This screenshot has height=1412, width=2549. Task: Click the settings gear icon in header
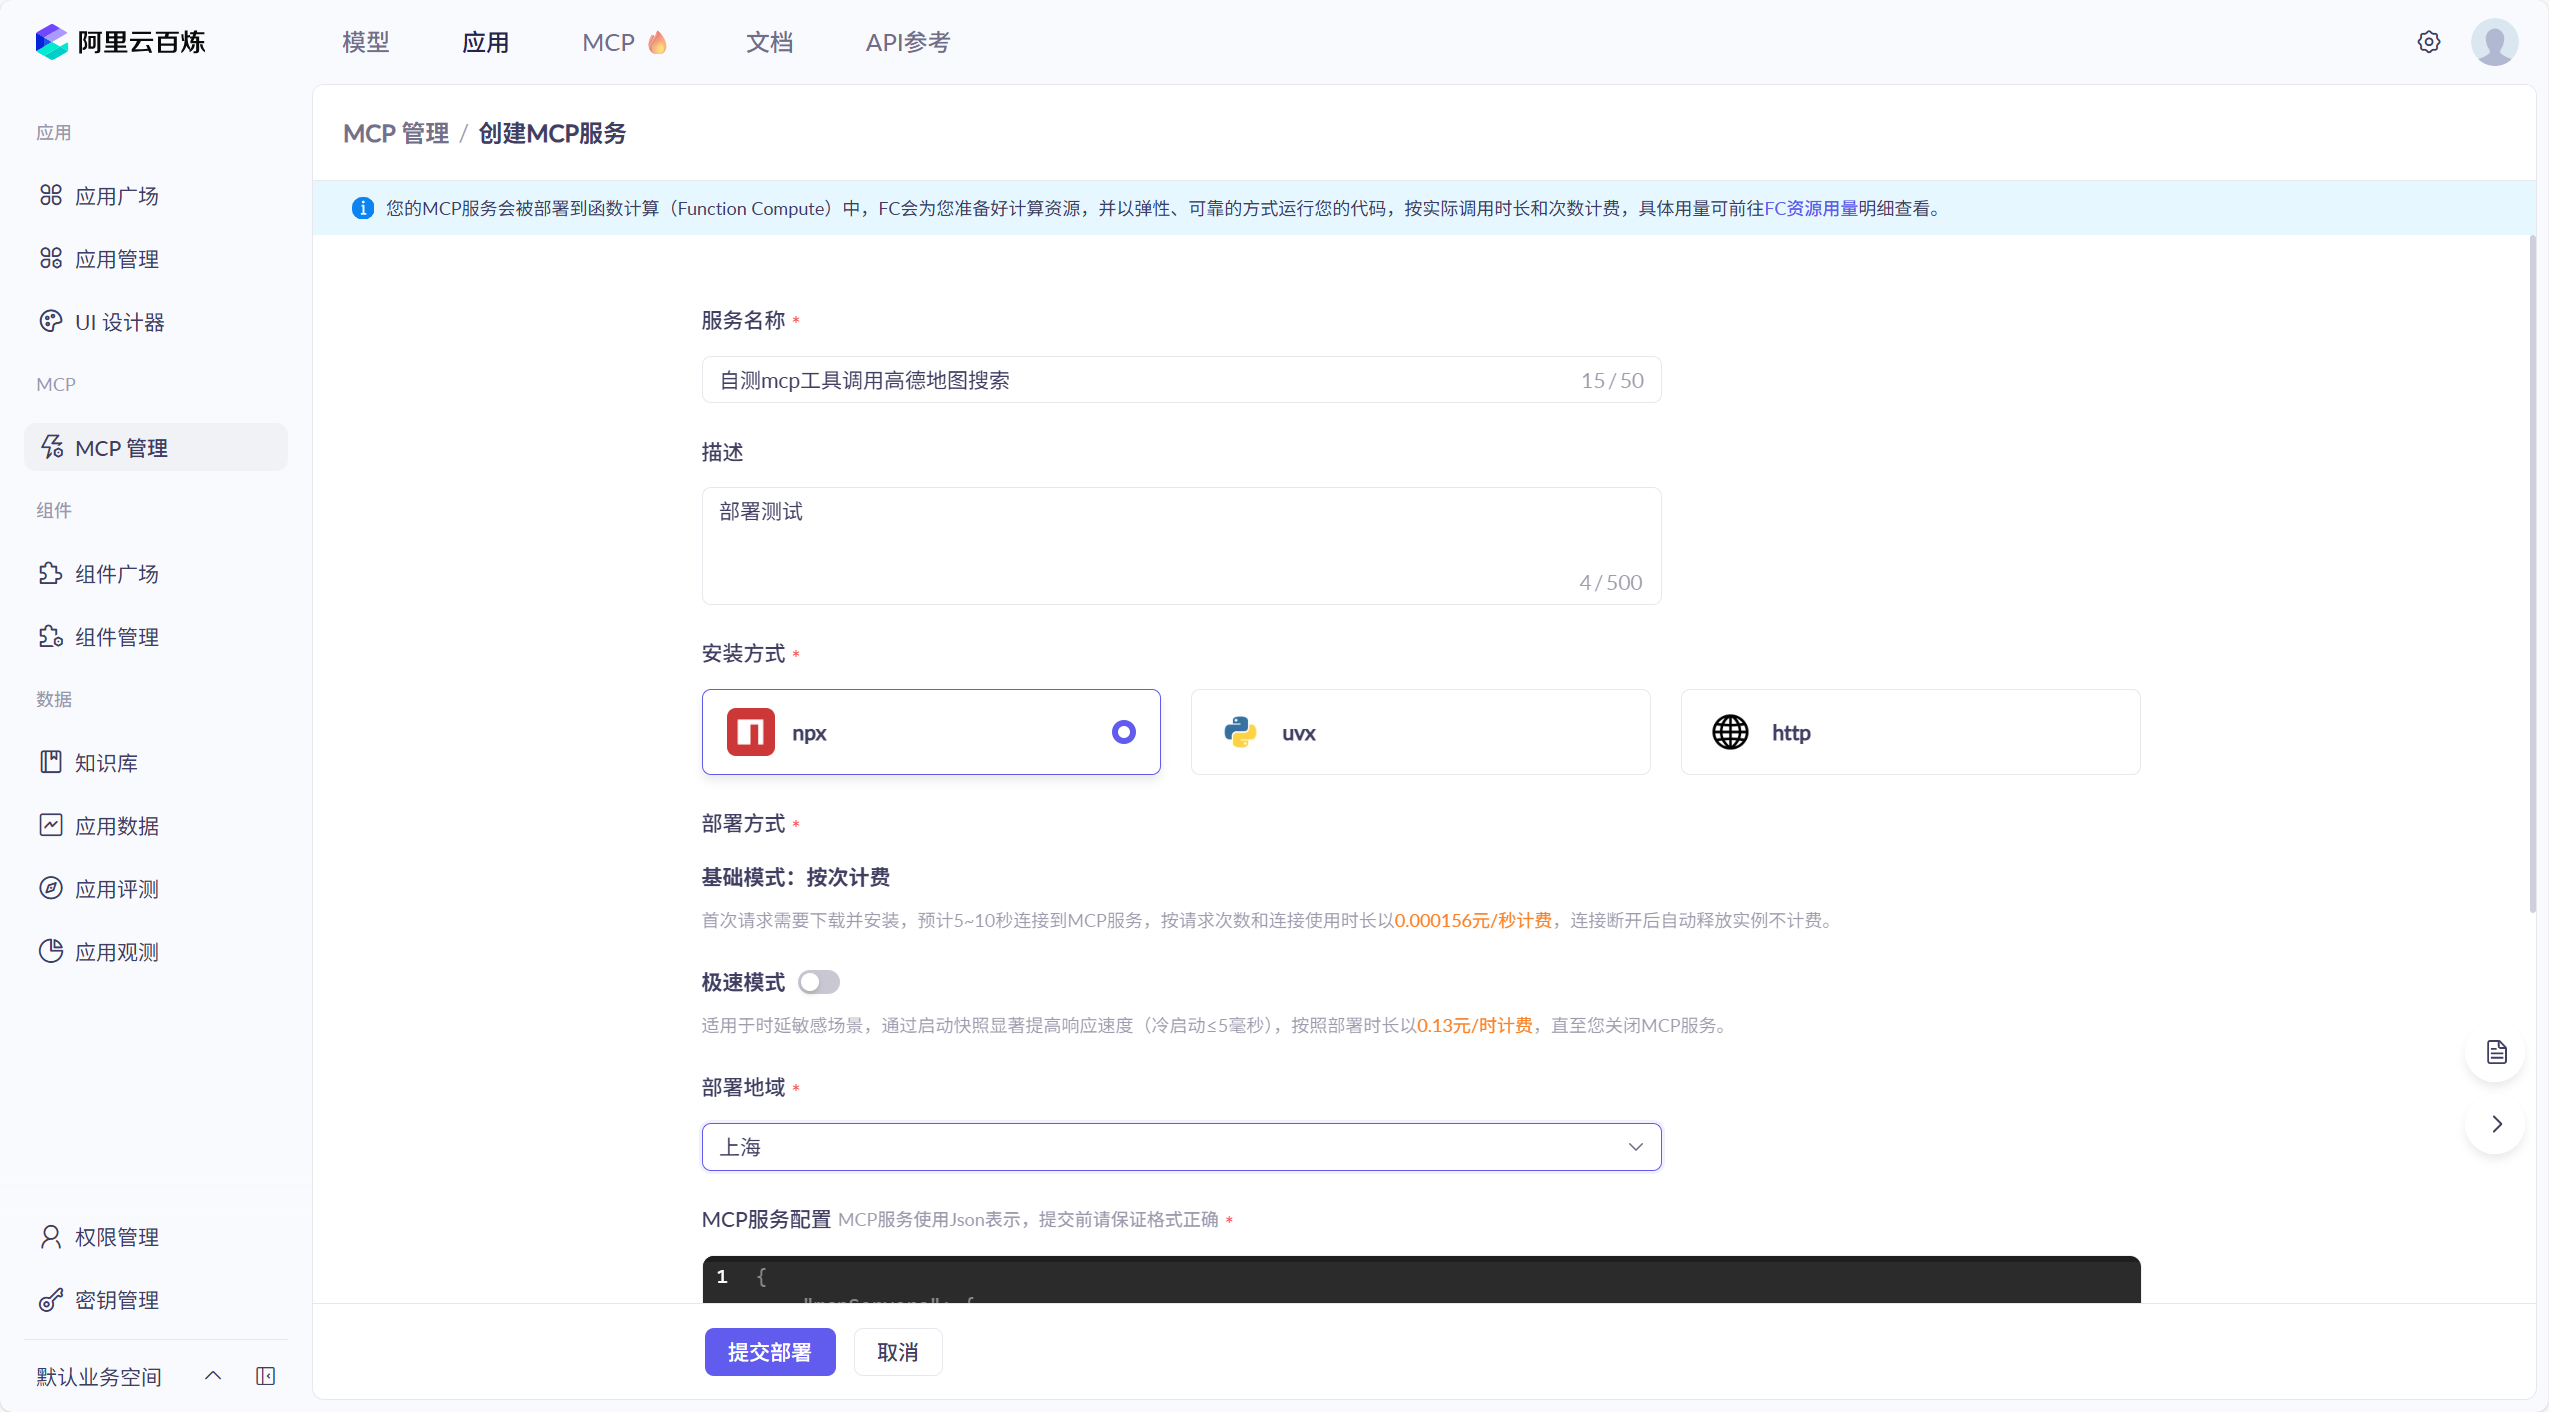[2428, 42]
